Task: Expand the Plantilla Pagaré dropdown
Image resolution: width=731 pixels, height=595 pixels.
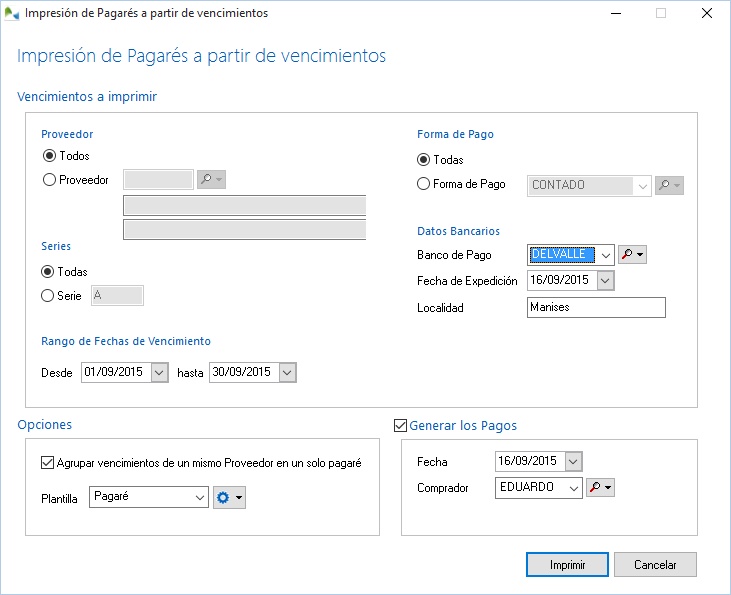Action: coord(198,498)
